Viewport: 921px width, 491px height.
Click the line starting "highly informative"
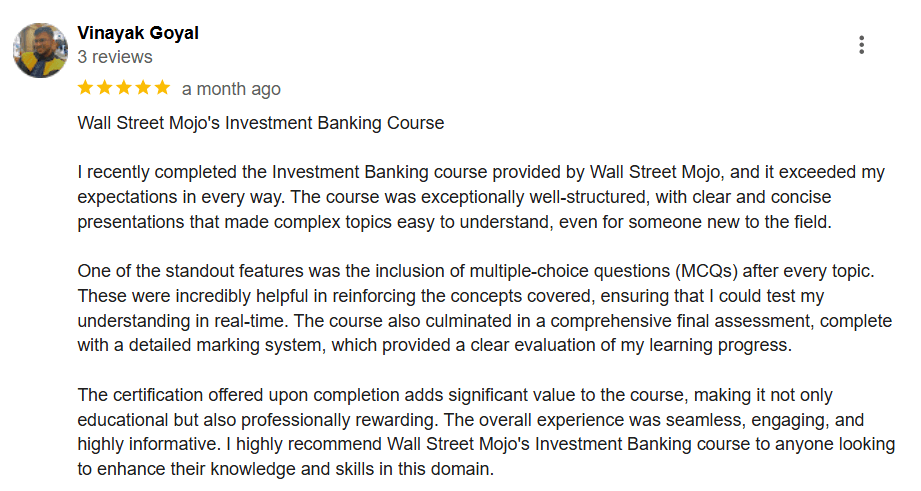470,445
